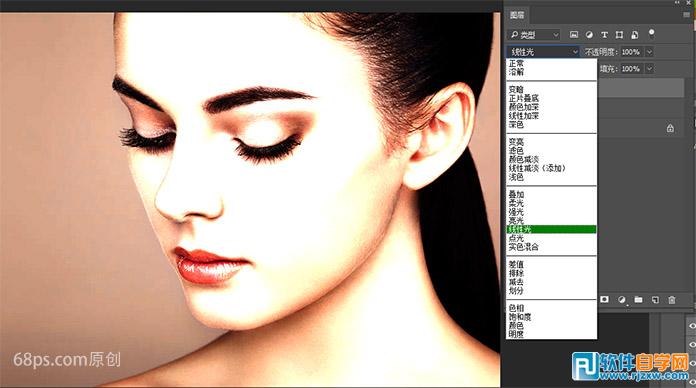Toggle the topmost eye visibility icon
This screenshot has height=388, width=696.
pyautogui.click(x=692, y=326)
